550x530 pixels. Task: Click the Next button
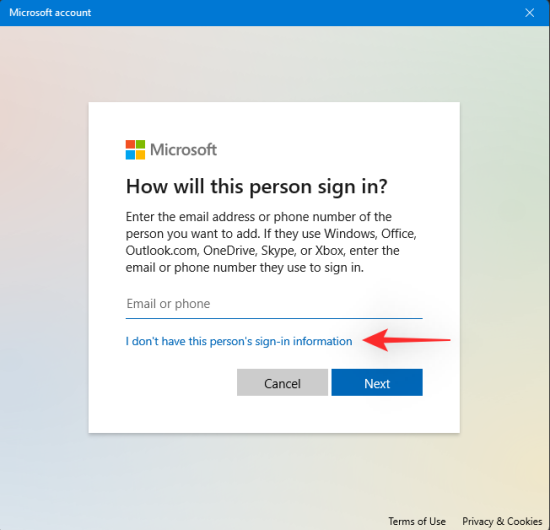(x=377, y=383)
